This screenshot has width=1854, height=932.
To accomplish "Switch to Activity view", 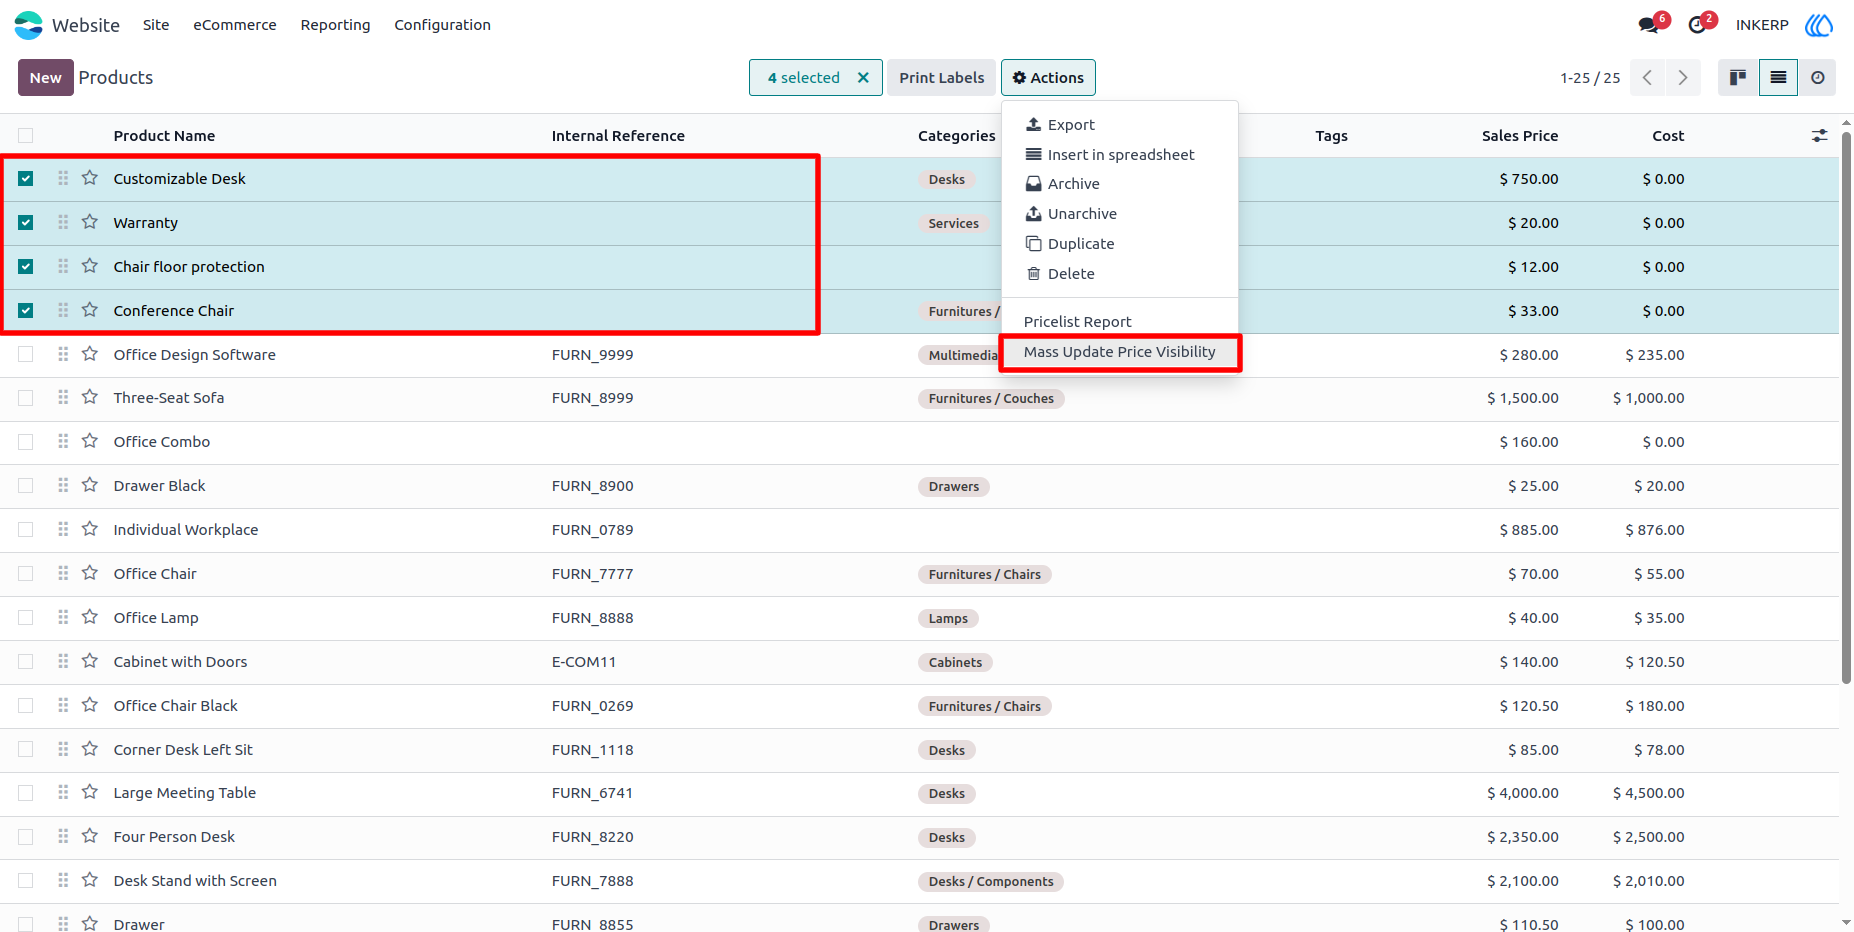I will 1817,78.
